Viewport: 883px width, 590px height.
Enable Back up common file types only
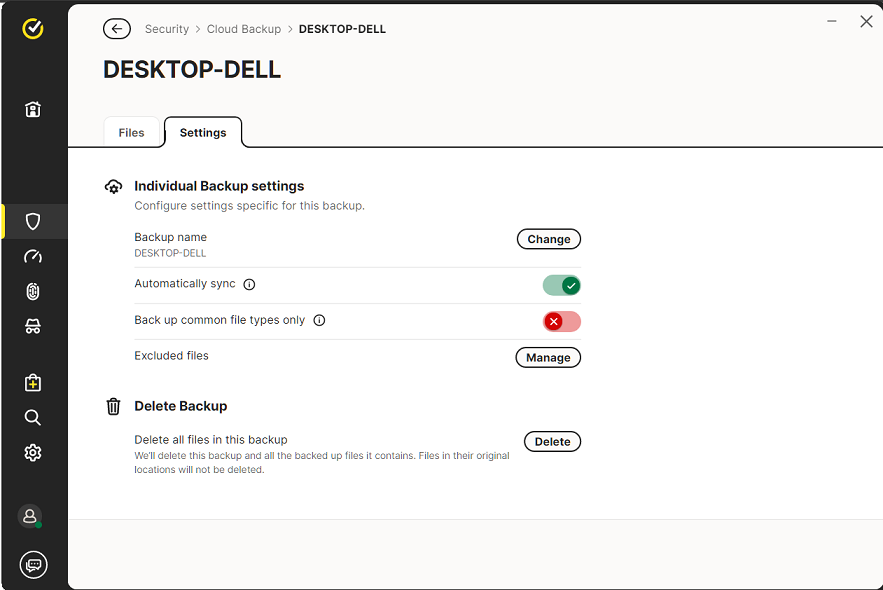[561, 321]
